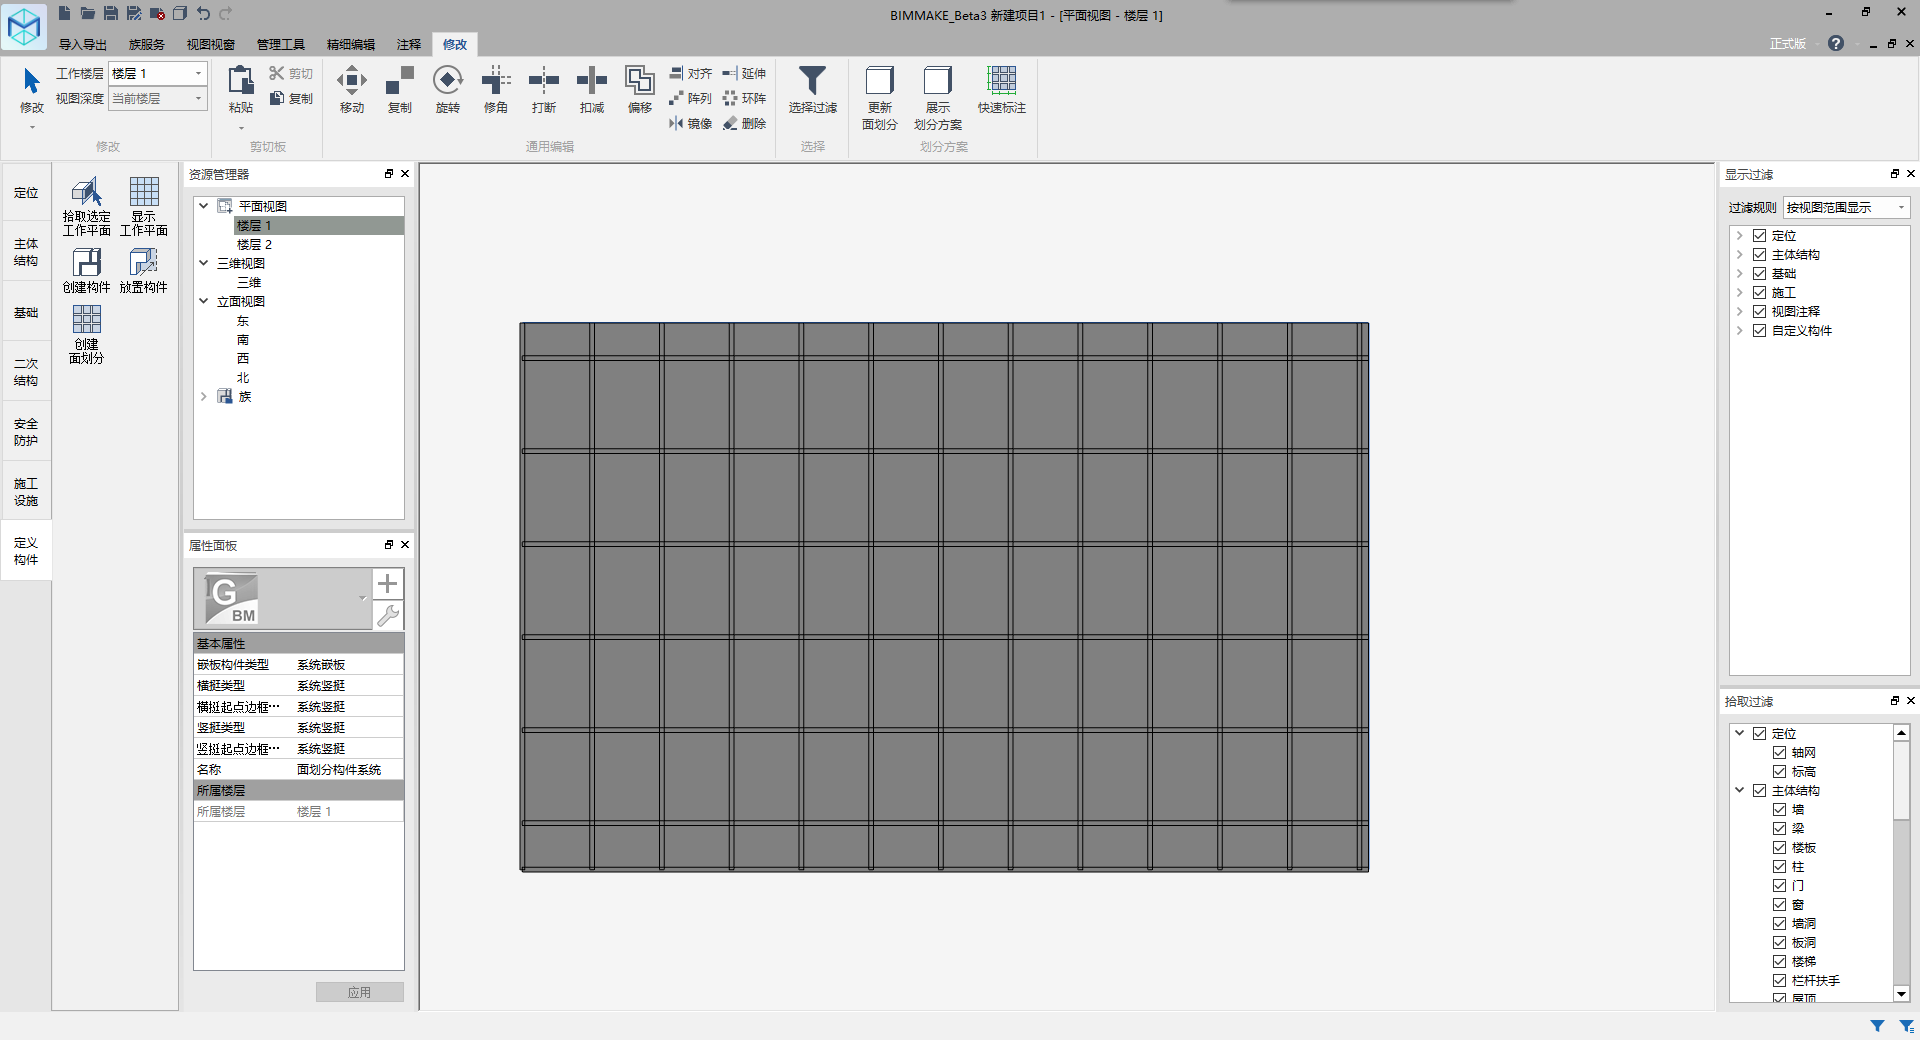Open the 导入导出 ribbon tab
The width and height of the screenshot is (1920, 1040).
pos(83,44)
